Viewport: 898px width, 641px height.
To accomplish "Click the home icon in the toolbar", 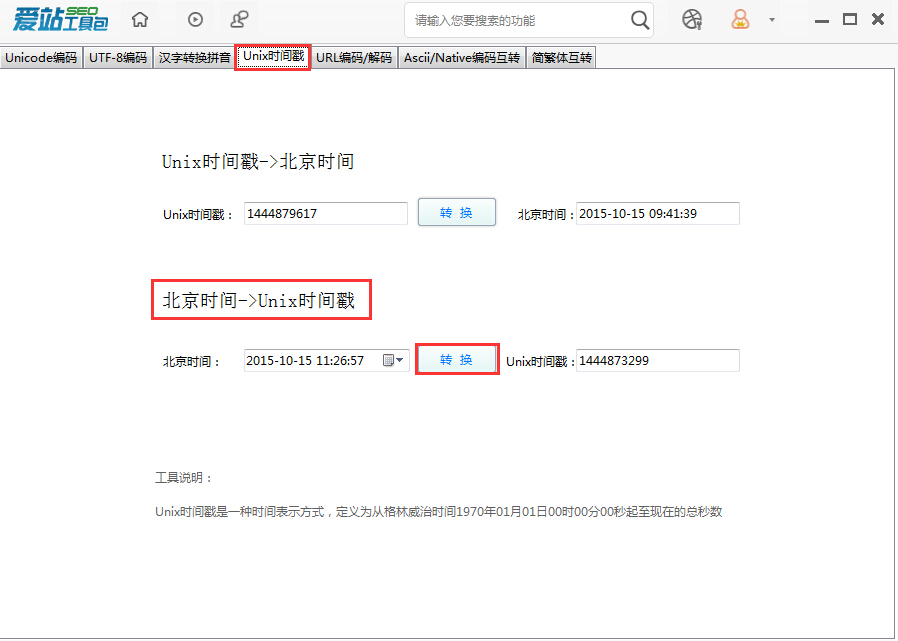I will [x=139, y=18].
